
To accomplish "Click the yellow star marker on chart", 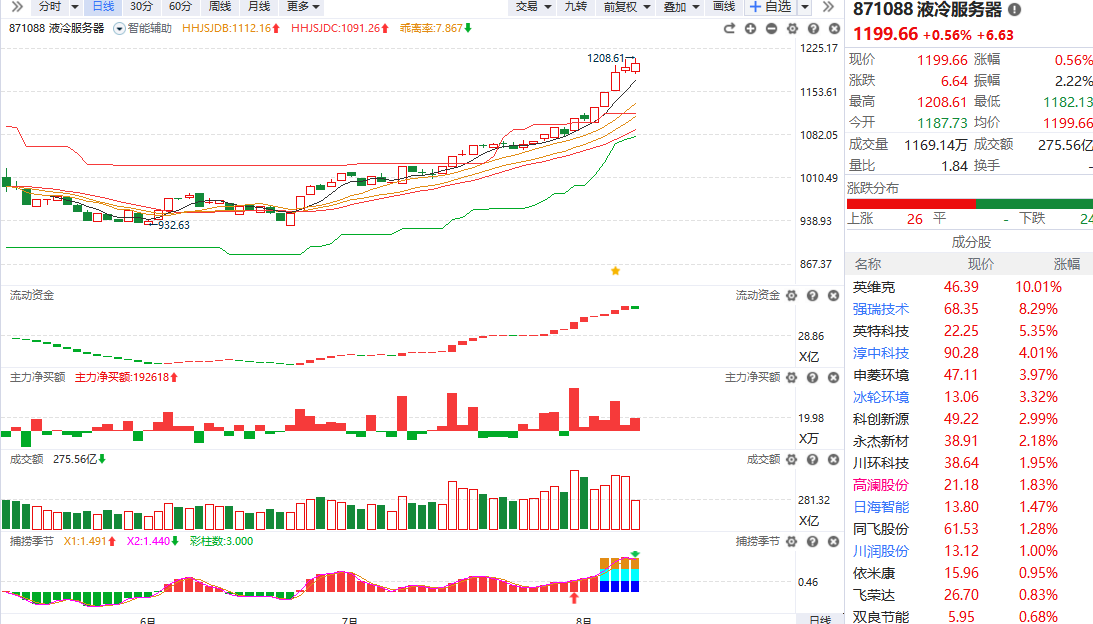I will tap(616, 271).
